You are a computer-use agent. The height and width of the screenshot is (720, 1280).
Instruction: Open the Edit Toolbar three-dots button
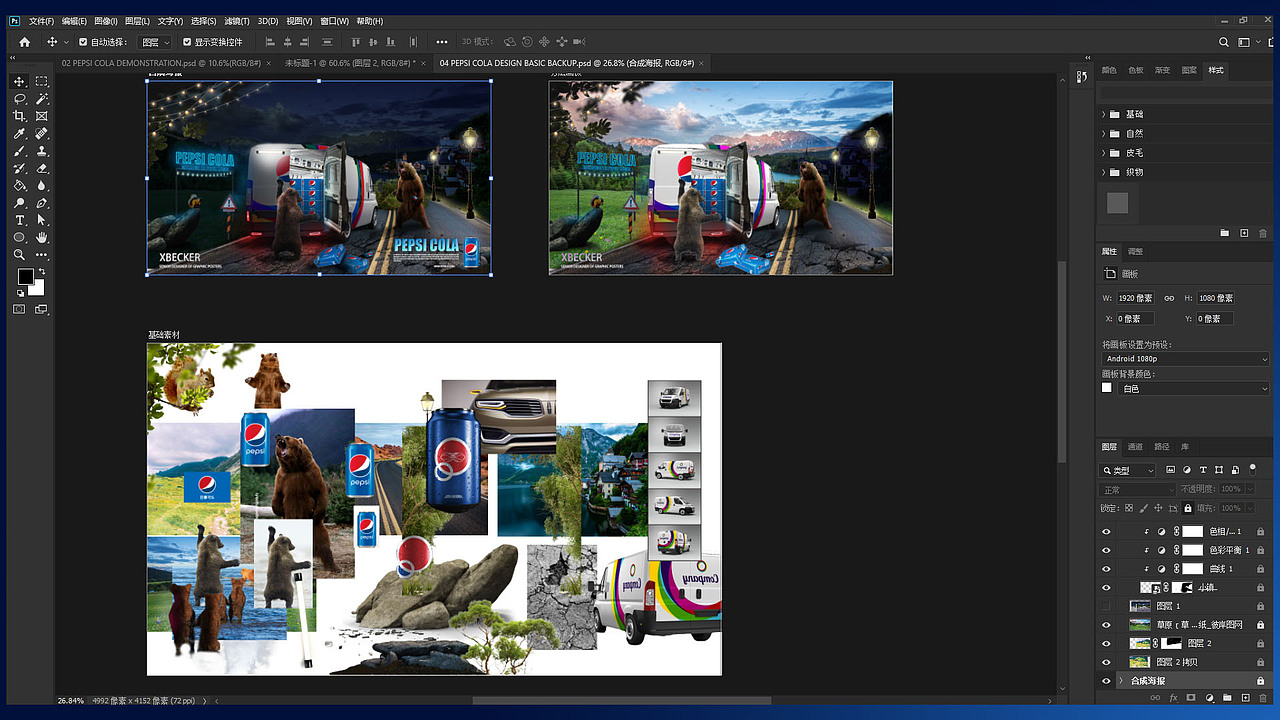coord(41,255)
